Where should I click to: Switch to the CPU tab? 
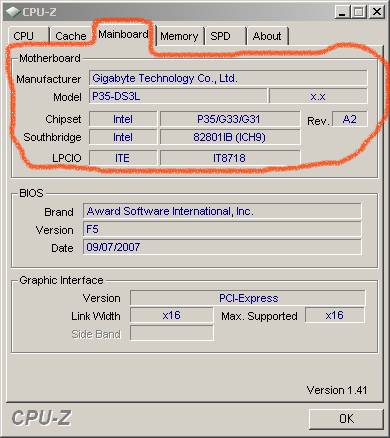point(29,36)
